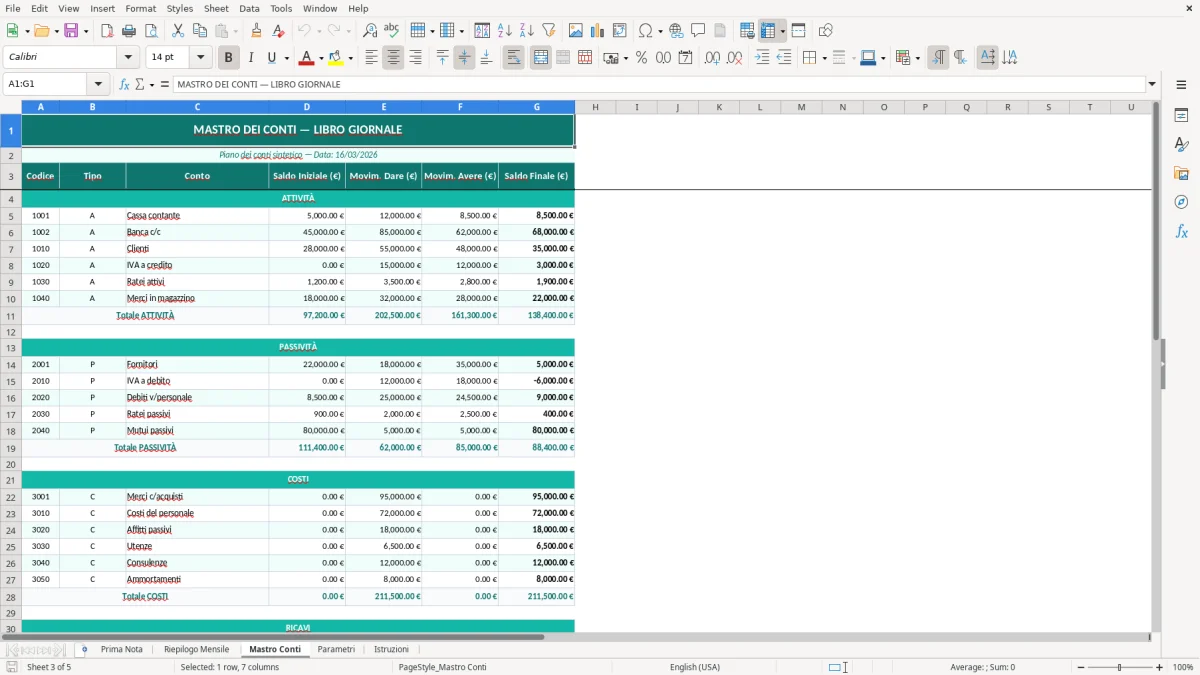Expand the background color dropdown arrow
Image resolution: width=1200 pixels, height=675 pixels.
(x=350, y=58)
